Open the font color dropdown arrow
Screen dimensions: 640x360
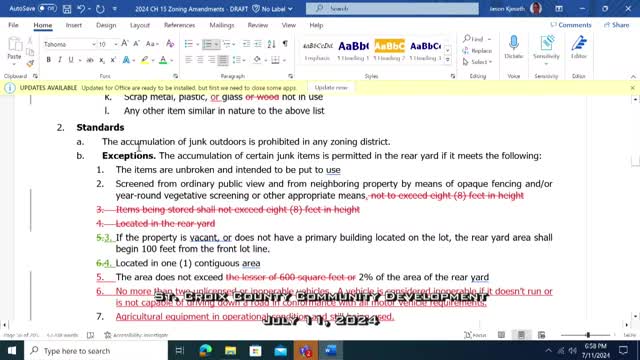pos(171,60)
